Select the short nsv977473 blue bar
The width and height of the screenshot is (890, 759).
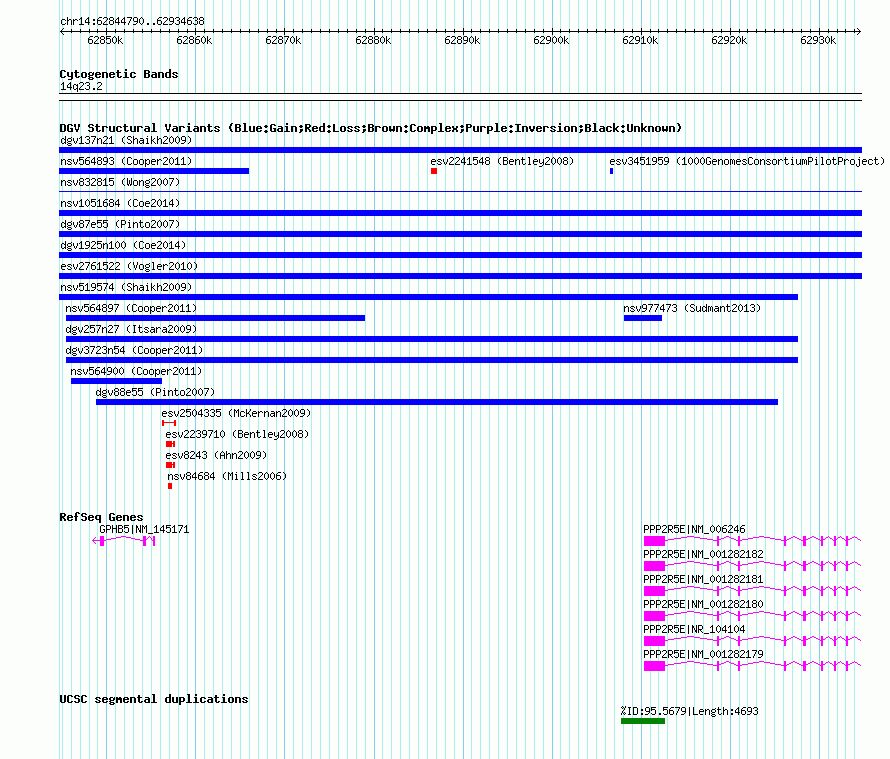[643, 318]
